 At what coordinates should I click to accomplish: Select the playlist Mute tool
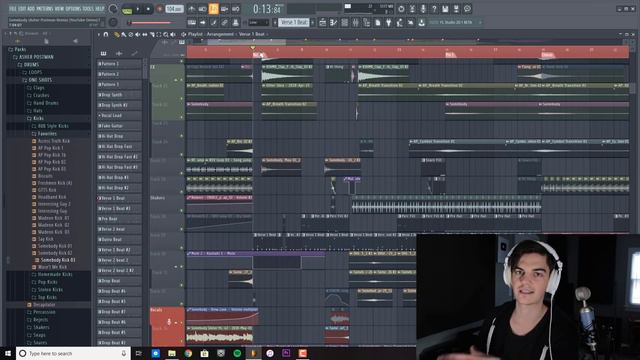pyautogui.click(x=138, y=35)
